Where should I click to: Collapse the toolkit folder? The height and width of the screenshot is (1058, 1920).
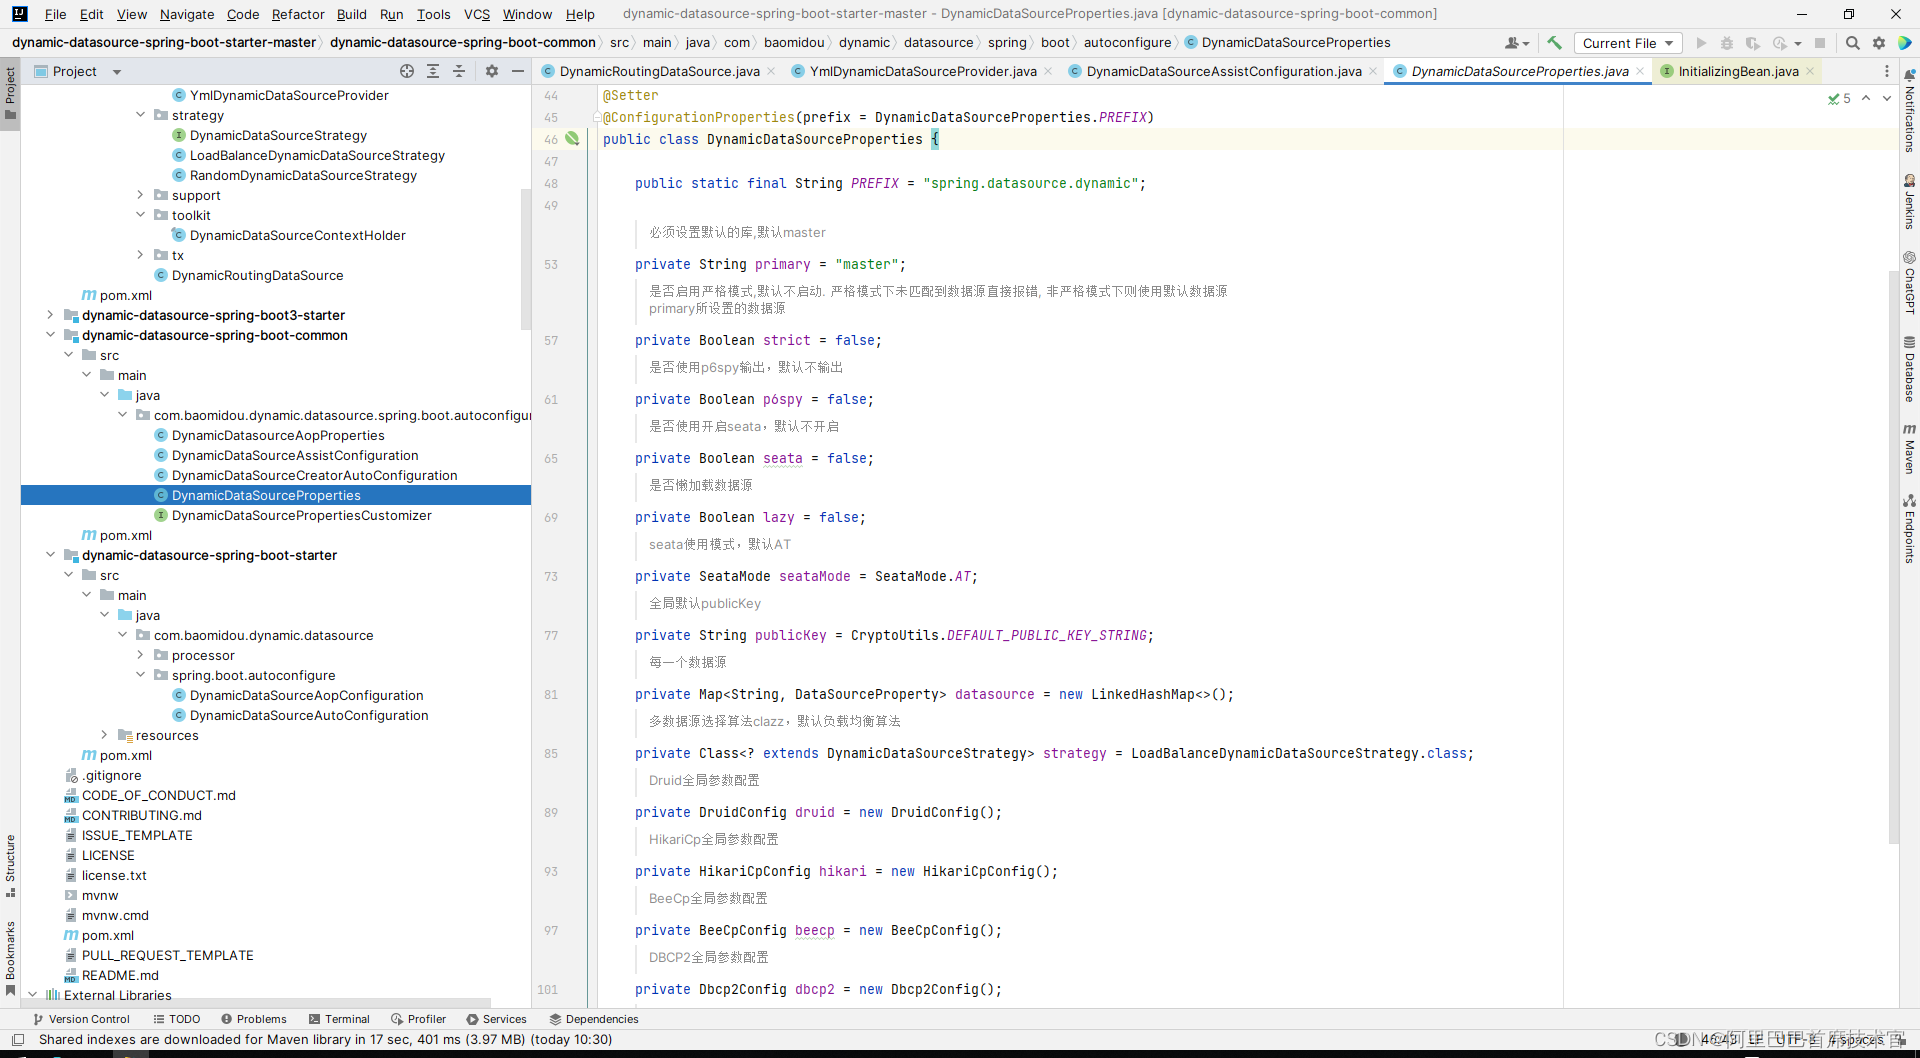(140, 215)
